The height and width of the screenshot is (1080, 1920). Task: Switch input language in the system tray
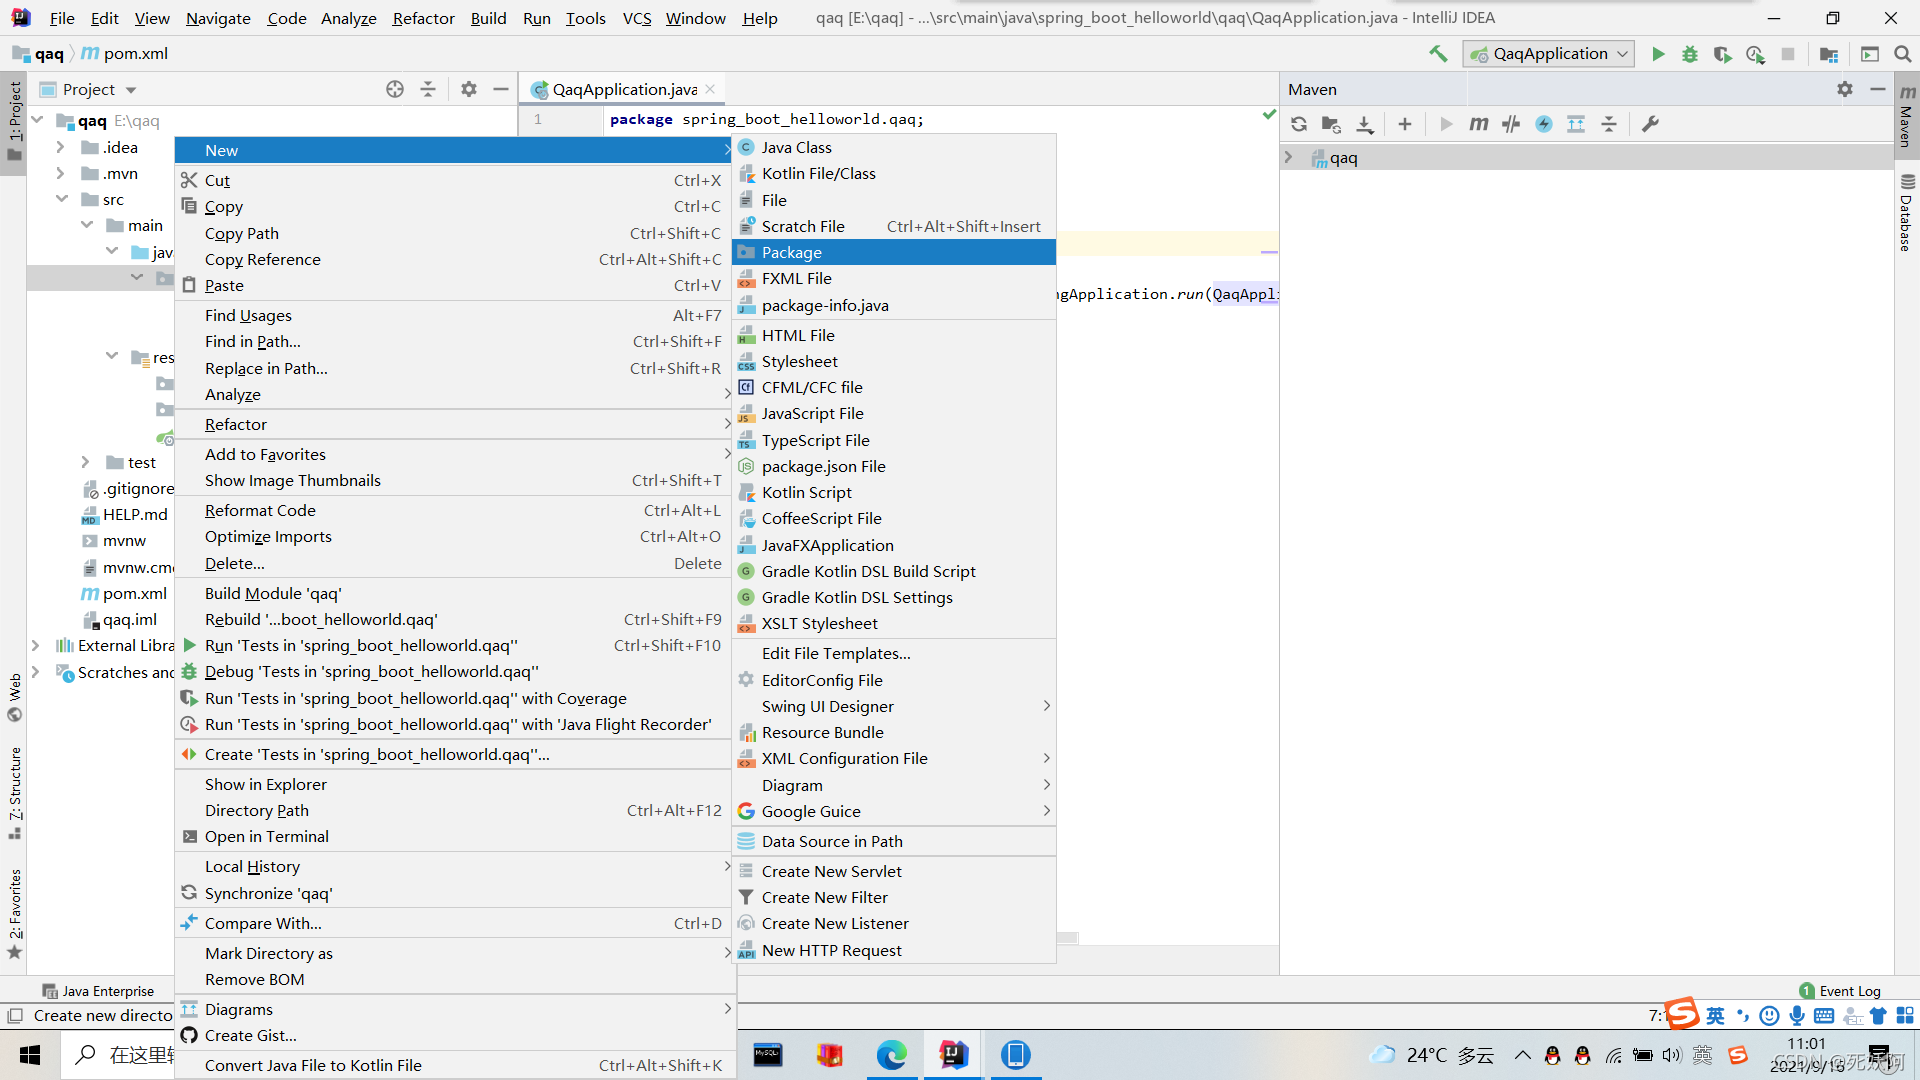1703,1054
